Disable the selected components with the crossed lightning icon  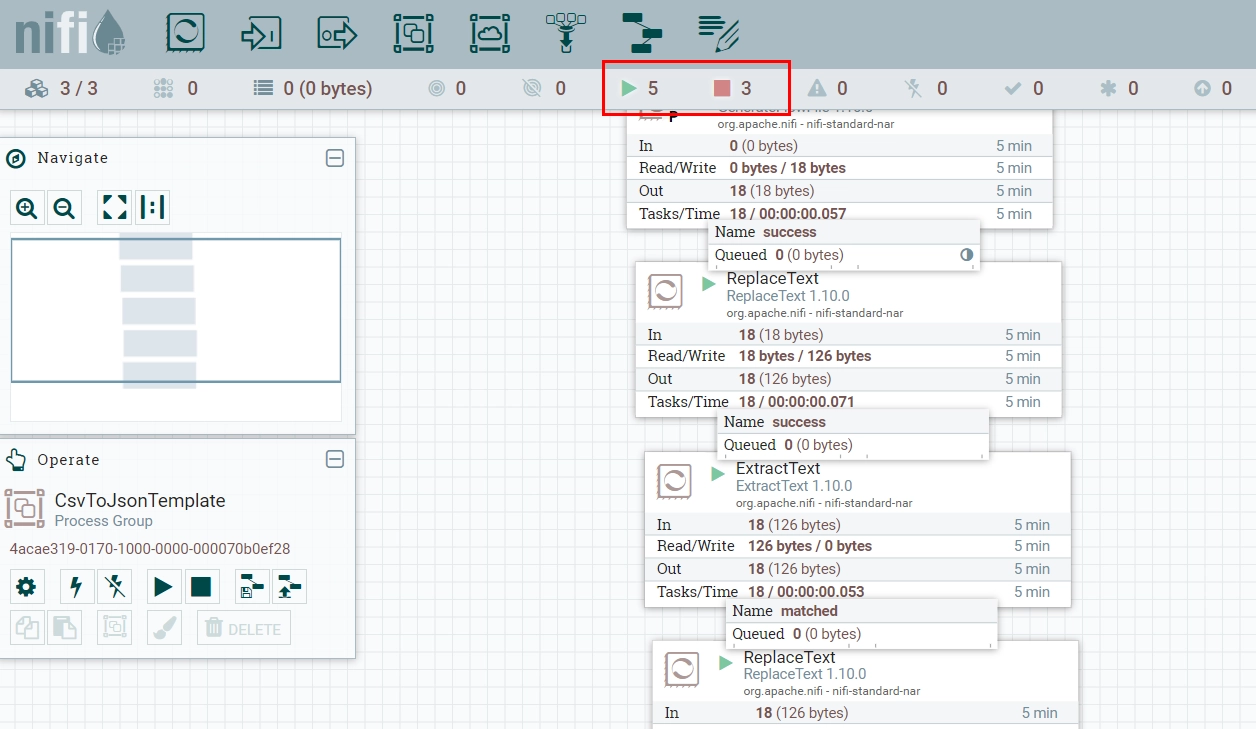[x=115, y=587]
